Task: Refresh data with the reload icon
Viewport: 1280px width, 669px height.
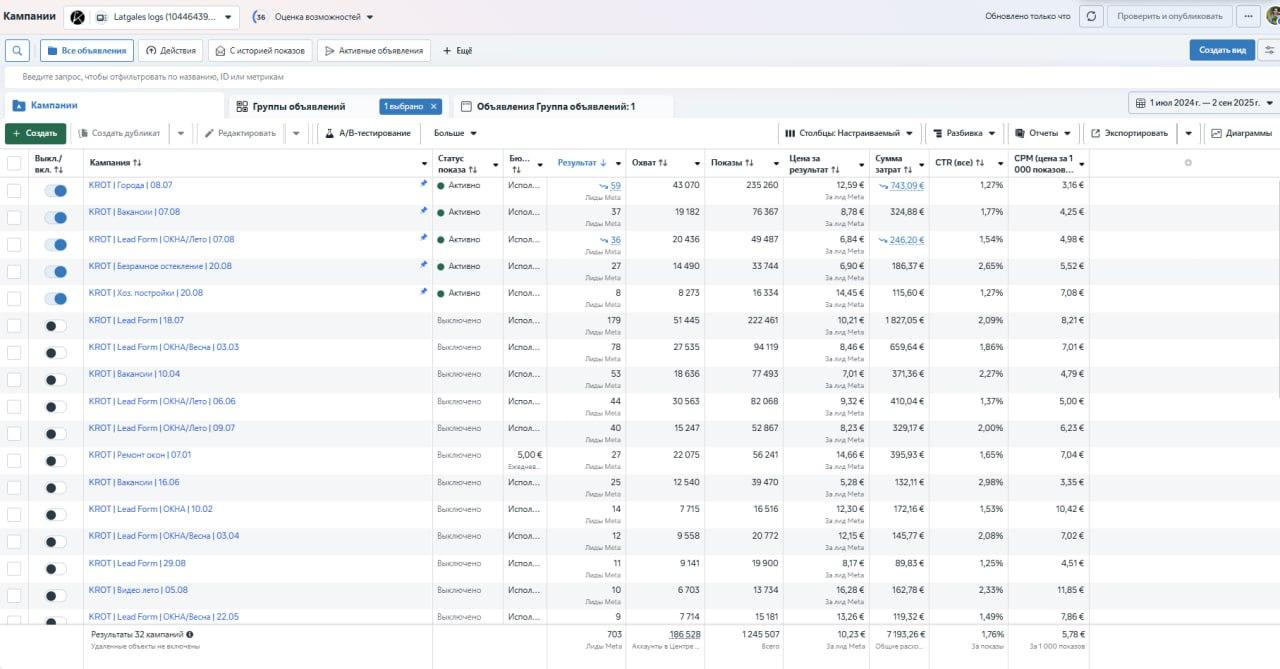Action: coord(1091,16)
